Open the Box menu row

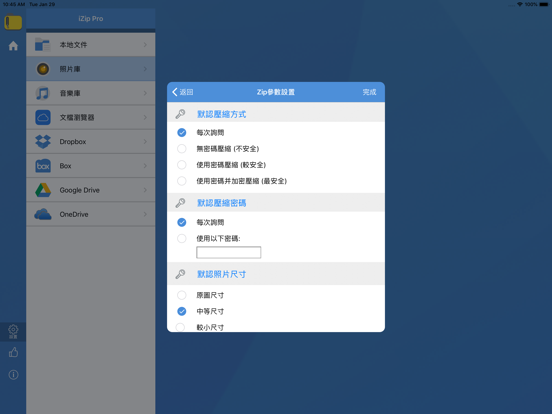90,166
